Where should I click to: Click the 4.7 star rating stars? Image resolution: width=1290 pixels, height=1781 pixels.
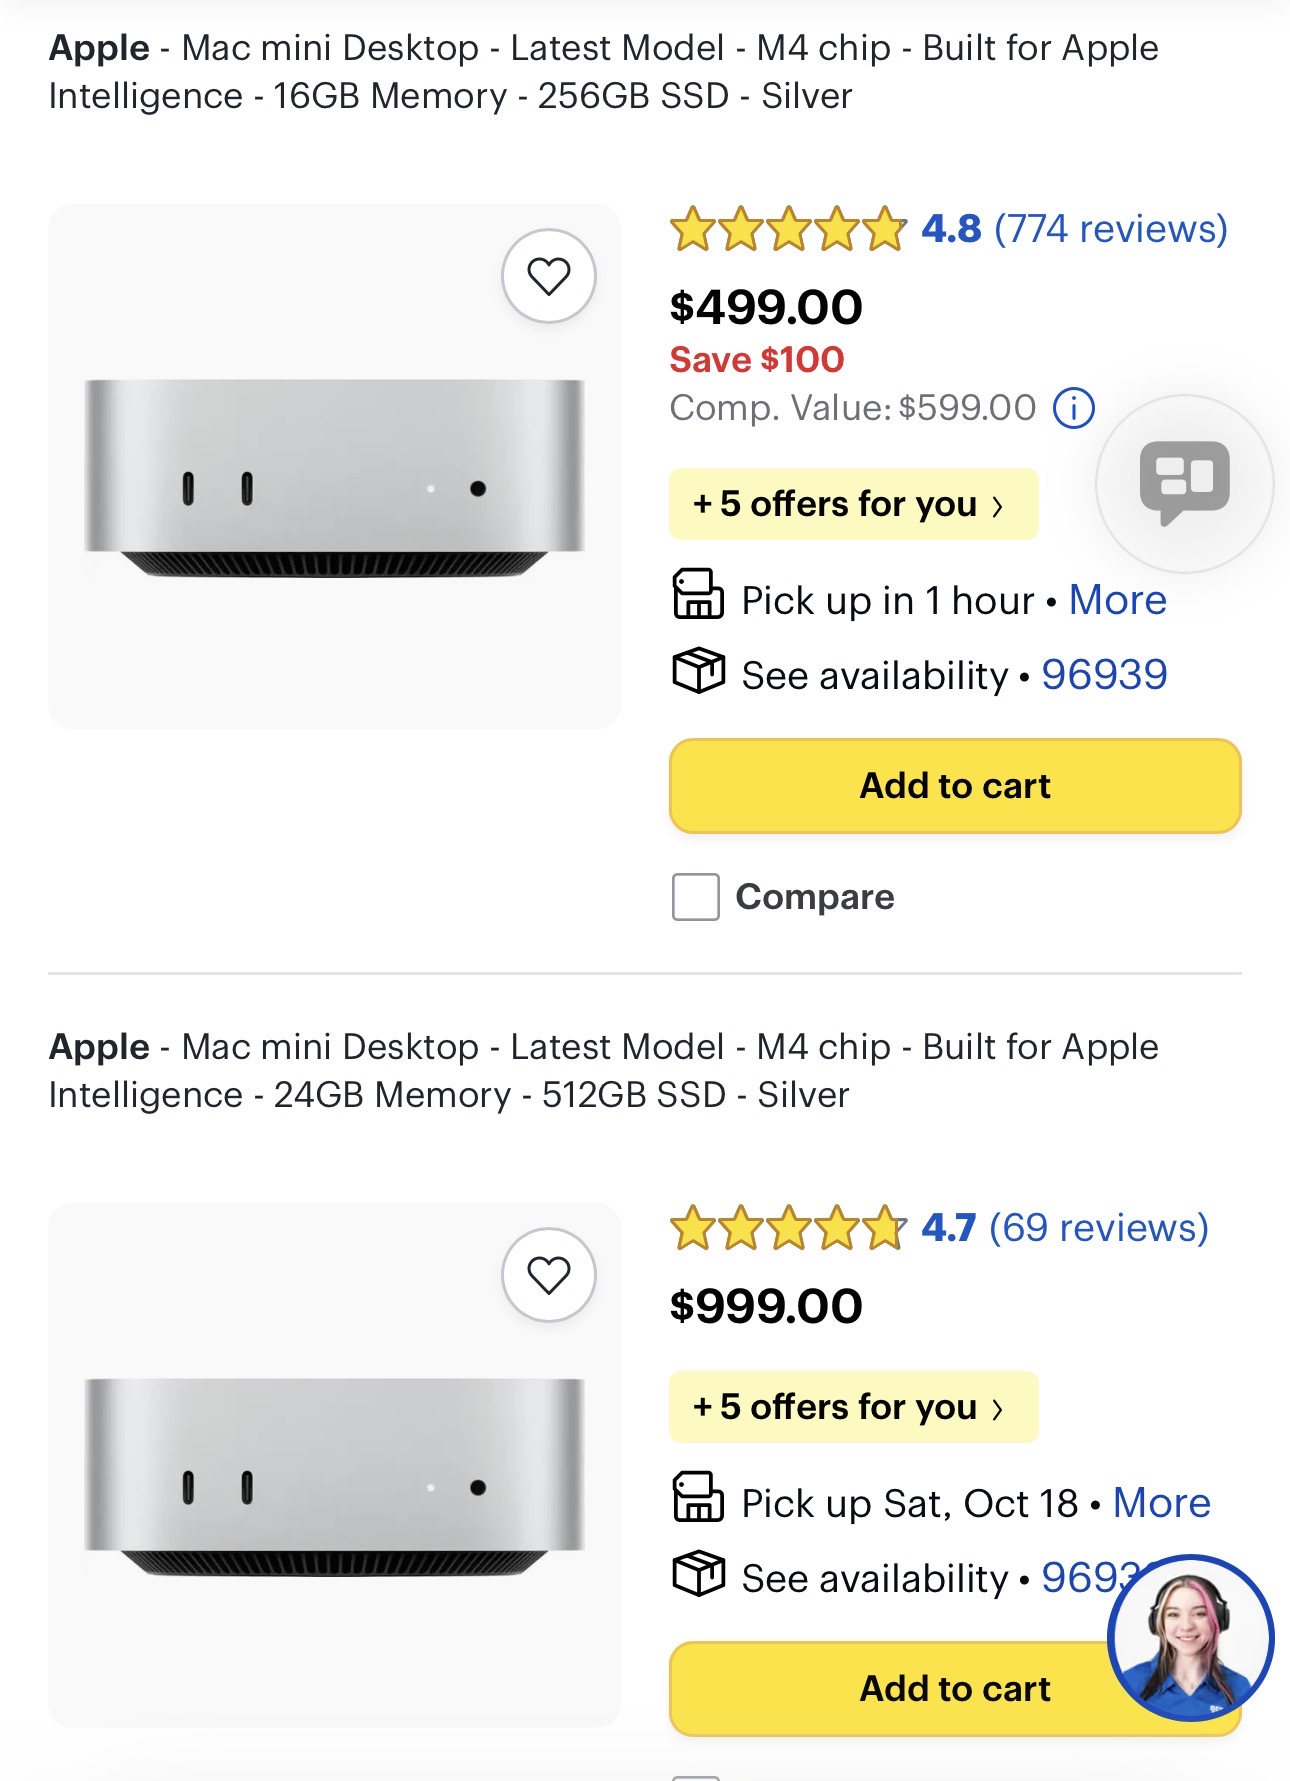(x=788, y=1228)
